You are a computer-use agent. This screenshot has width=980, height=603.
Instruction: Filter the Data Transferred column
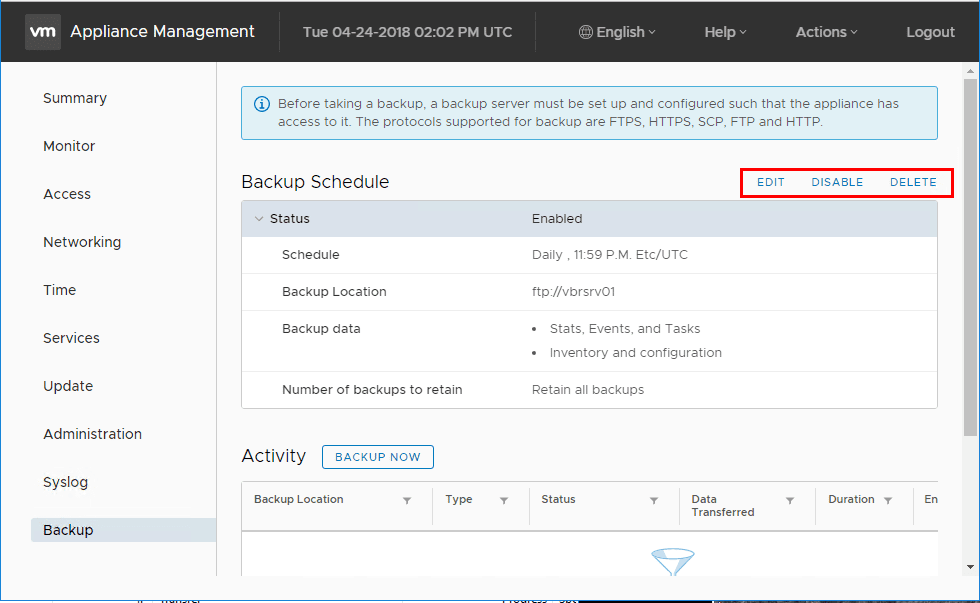[x=790, y=501]
